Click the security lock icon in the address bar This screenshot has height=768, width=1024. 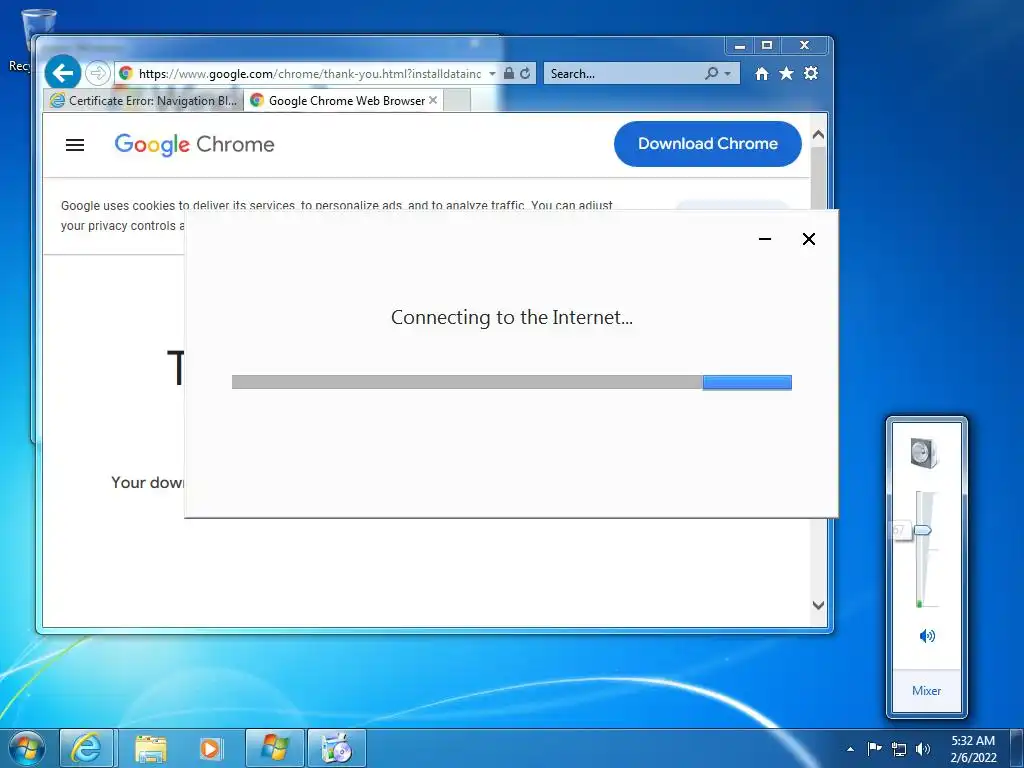509,73
